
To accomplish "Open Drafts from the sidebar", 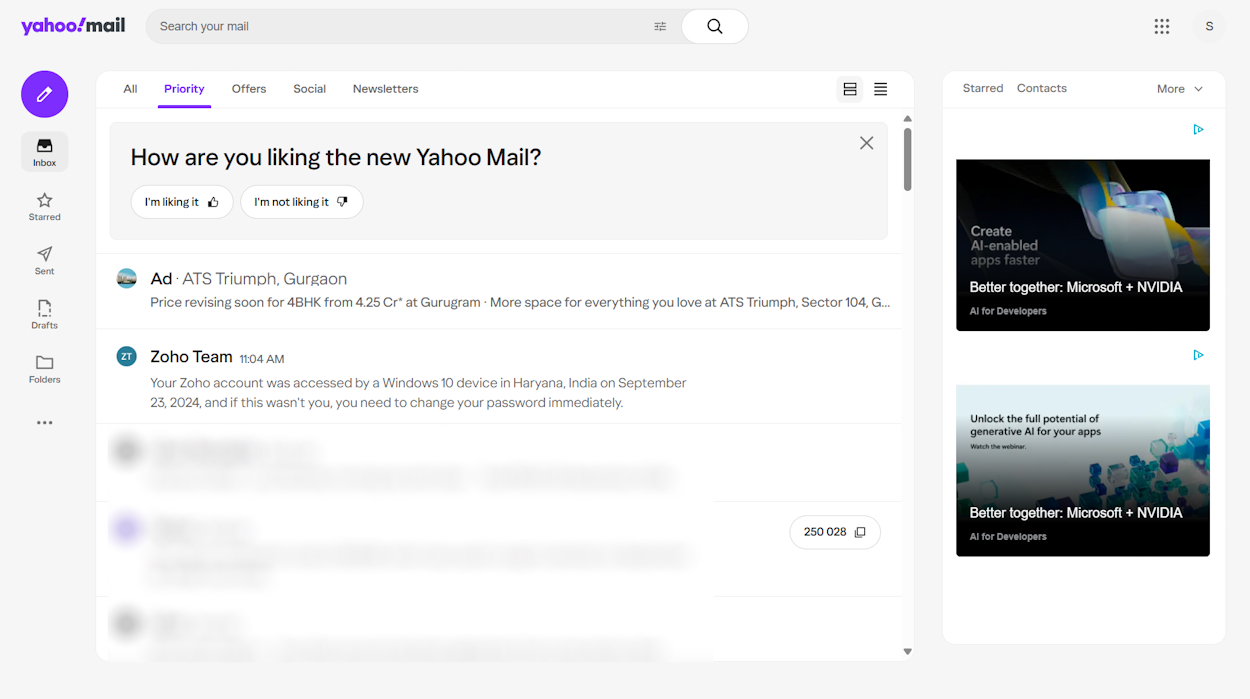I will tap(44, 309).
